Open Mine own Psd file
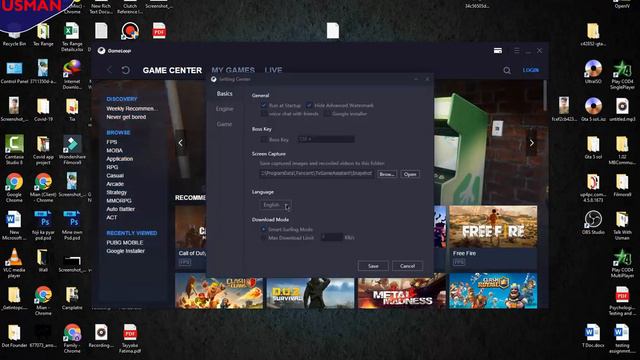This screenshot has width=640, height=360. 72,225
